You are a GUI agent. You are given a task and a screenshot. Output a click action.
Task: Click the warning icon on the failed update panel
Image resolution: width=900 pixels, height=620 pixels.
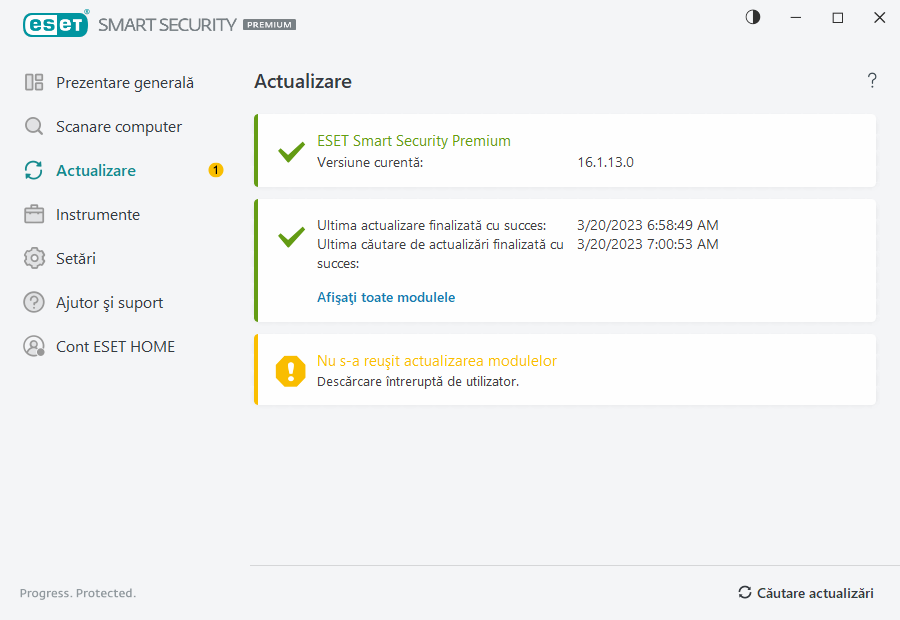point(289,370)
